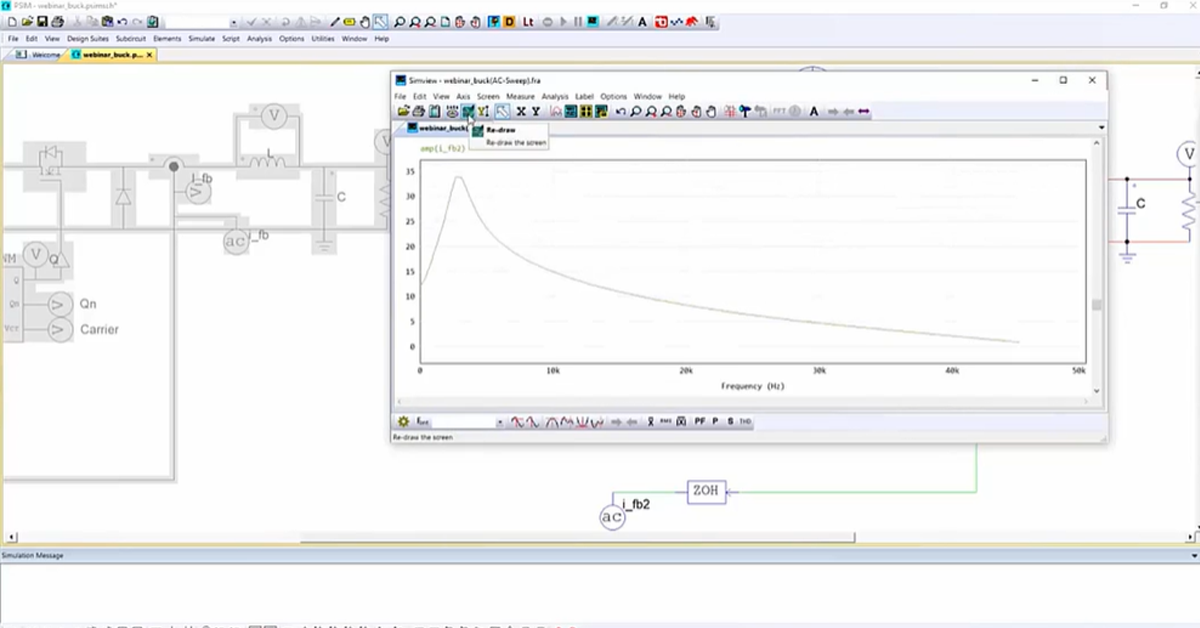Toggle the RMS measurement button
This screenshot has height=628, width=1200.
(x=665, y=422)
